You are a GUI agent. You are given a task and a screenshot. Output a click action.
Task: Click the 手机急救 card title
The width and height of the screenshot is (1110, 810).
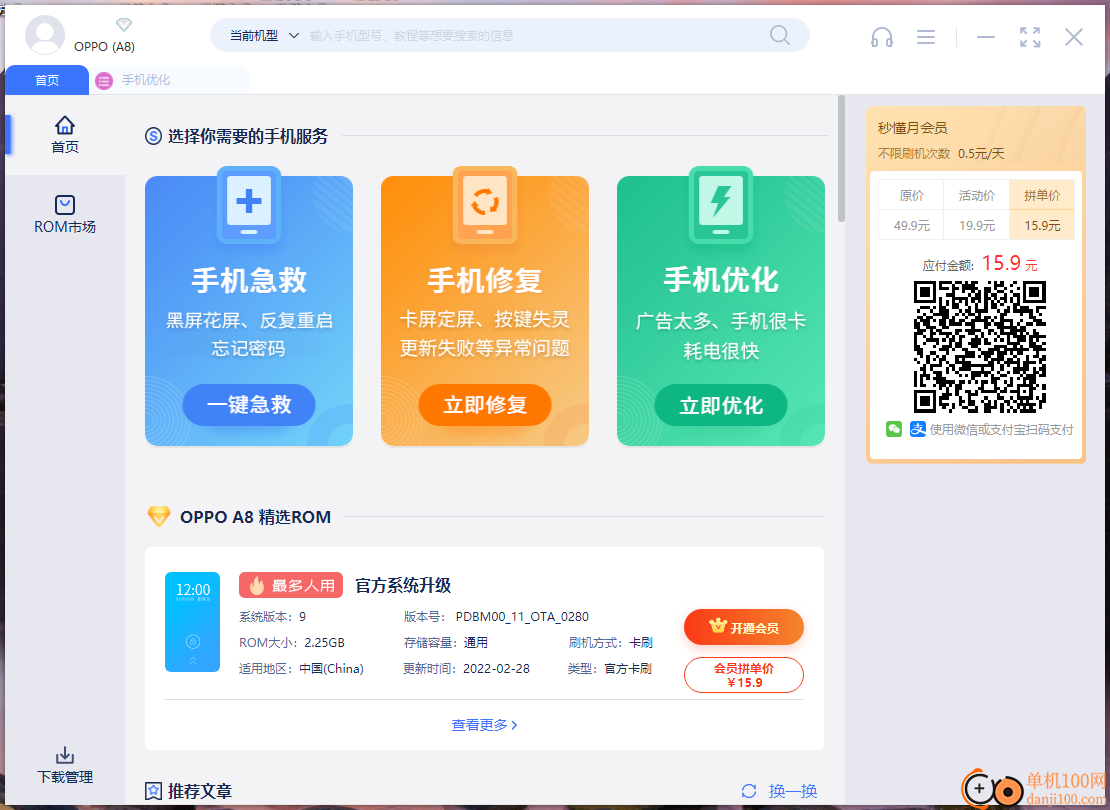(248, 280)
